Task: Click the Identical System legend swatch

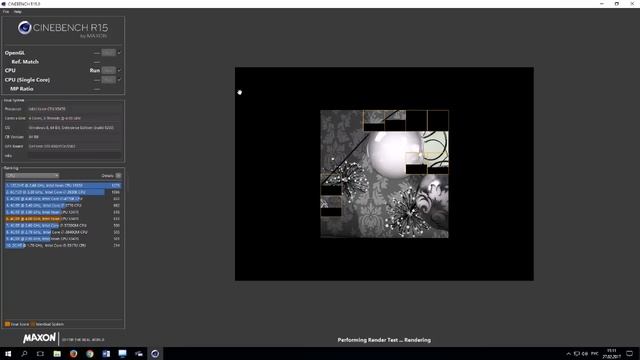Action: 33,324
